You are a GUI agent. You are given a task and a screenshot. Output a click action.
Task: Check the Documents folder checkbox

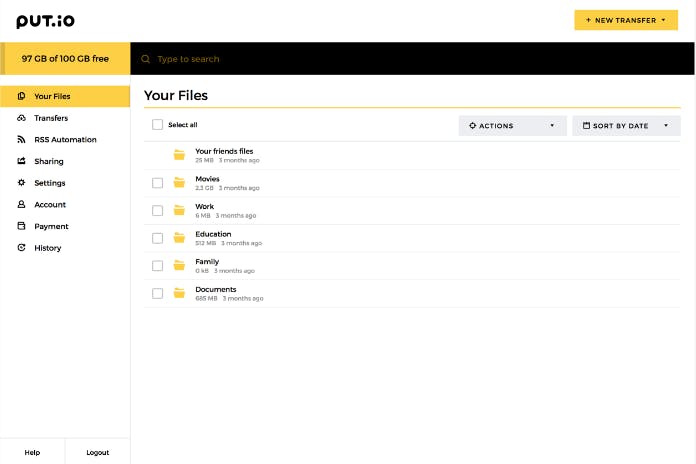point(158,293)
